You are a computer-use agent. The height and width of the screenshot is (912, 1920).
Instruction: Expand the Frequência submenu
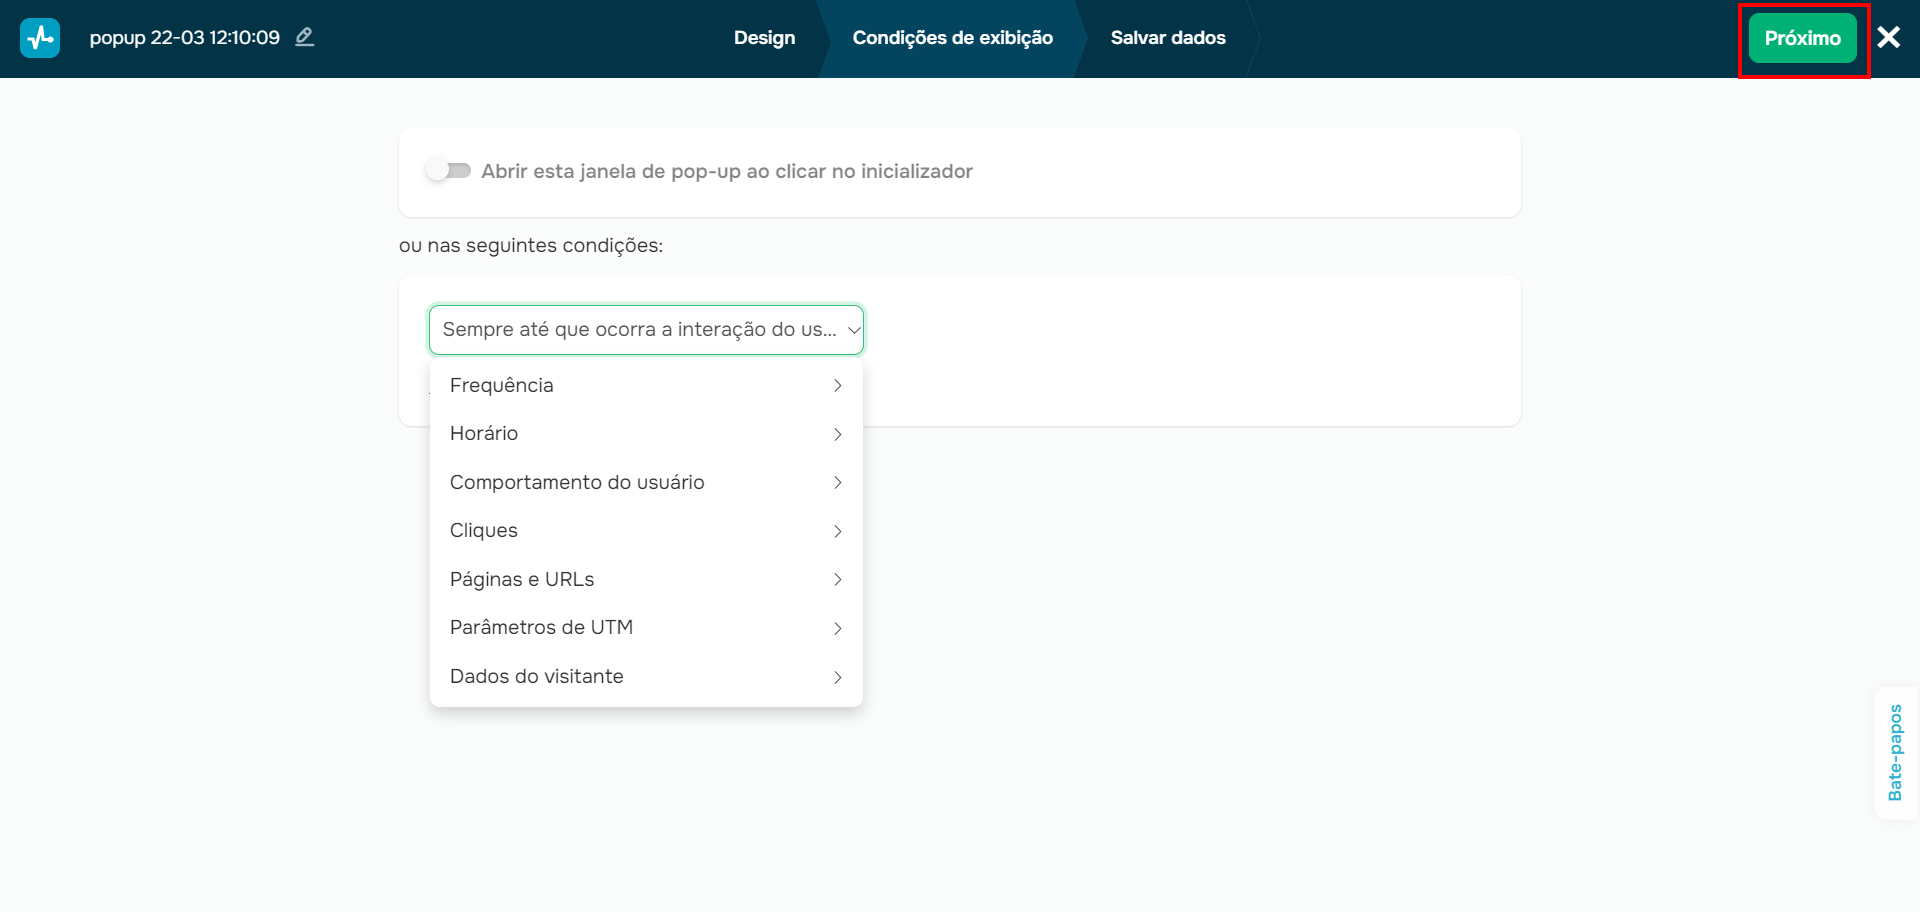point(501,386)
